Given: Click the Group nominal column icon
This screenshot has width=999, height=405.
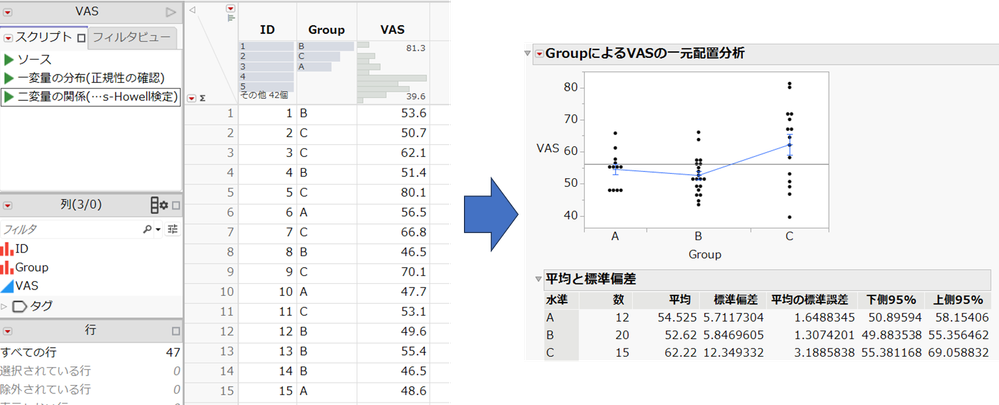Looking at the screenshot, I should (8, 267).
